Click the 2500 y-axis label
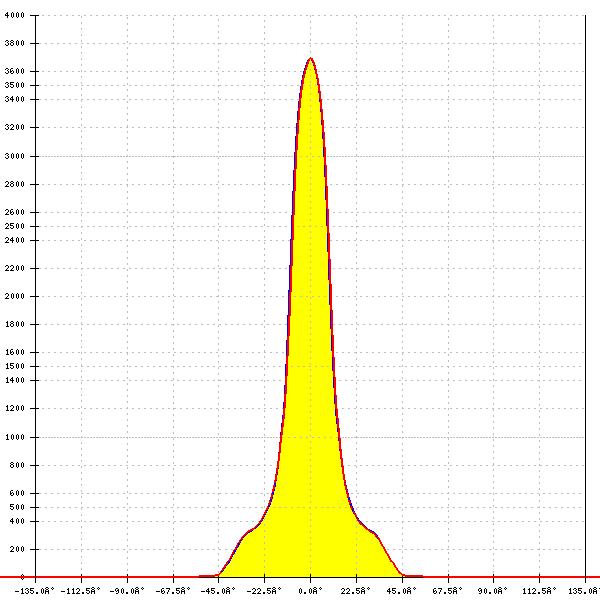This screenshot has height=600, width=600. 15,226
